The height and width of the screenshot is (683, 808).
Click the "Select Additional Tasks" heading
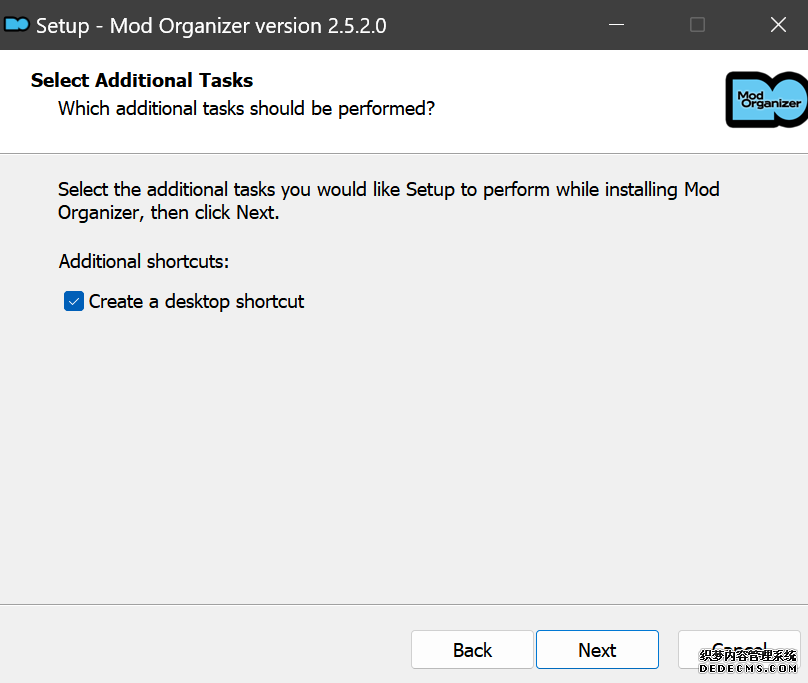pyautogui.click(x=142, y=80)
